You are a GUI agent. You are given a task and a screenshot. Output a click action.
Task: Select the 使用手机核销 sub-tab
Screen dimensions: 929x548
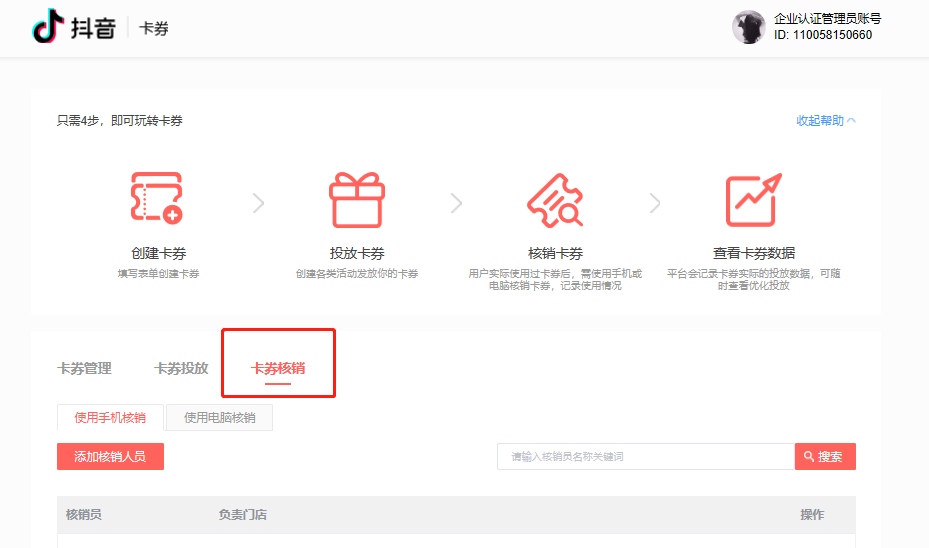click(x=110, y=418)
